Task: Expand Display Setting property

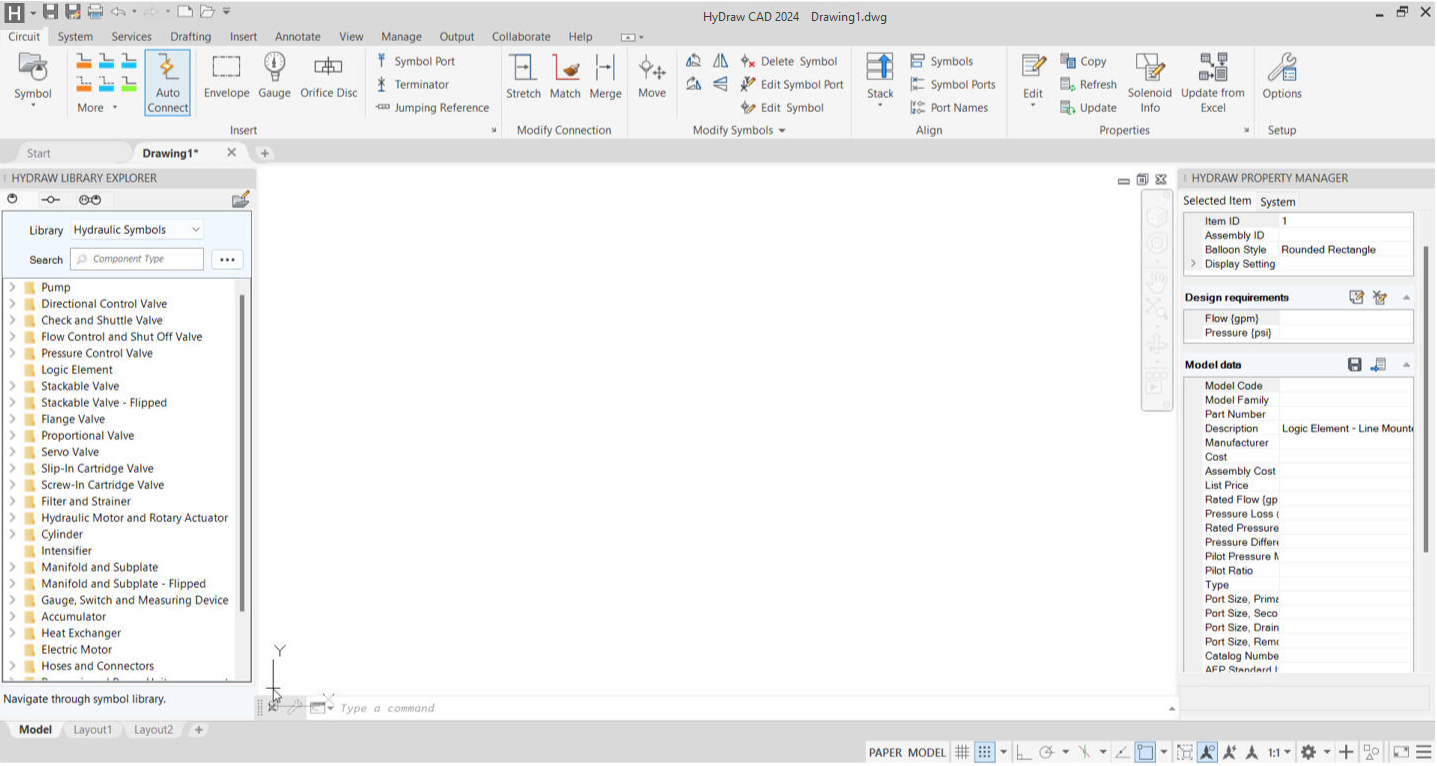Action: point(1193,264)
